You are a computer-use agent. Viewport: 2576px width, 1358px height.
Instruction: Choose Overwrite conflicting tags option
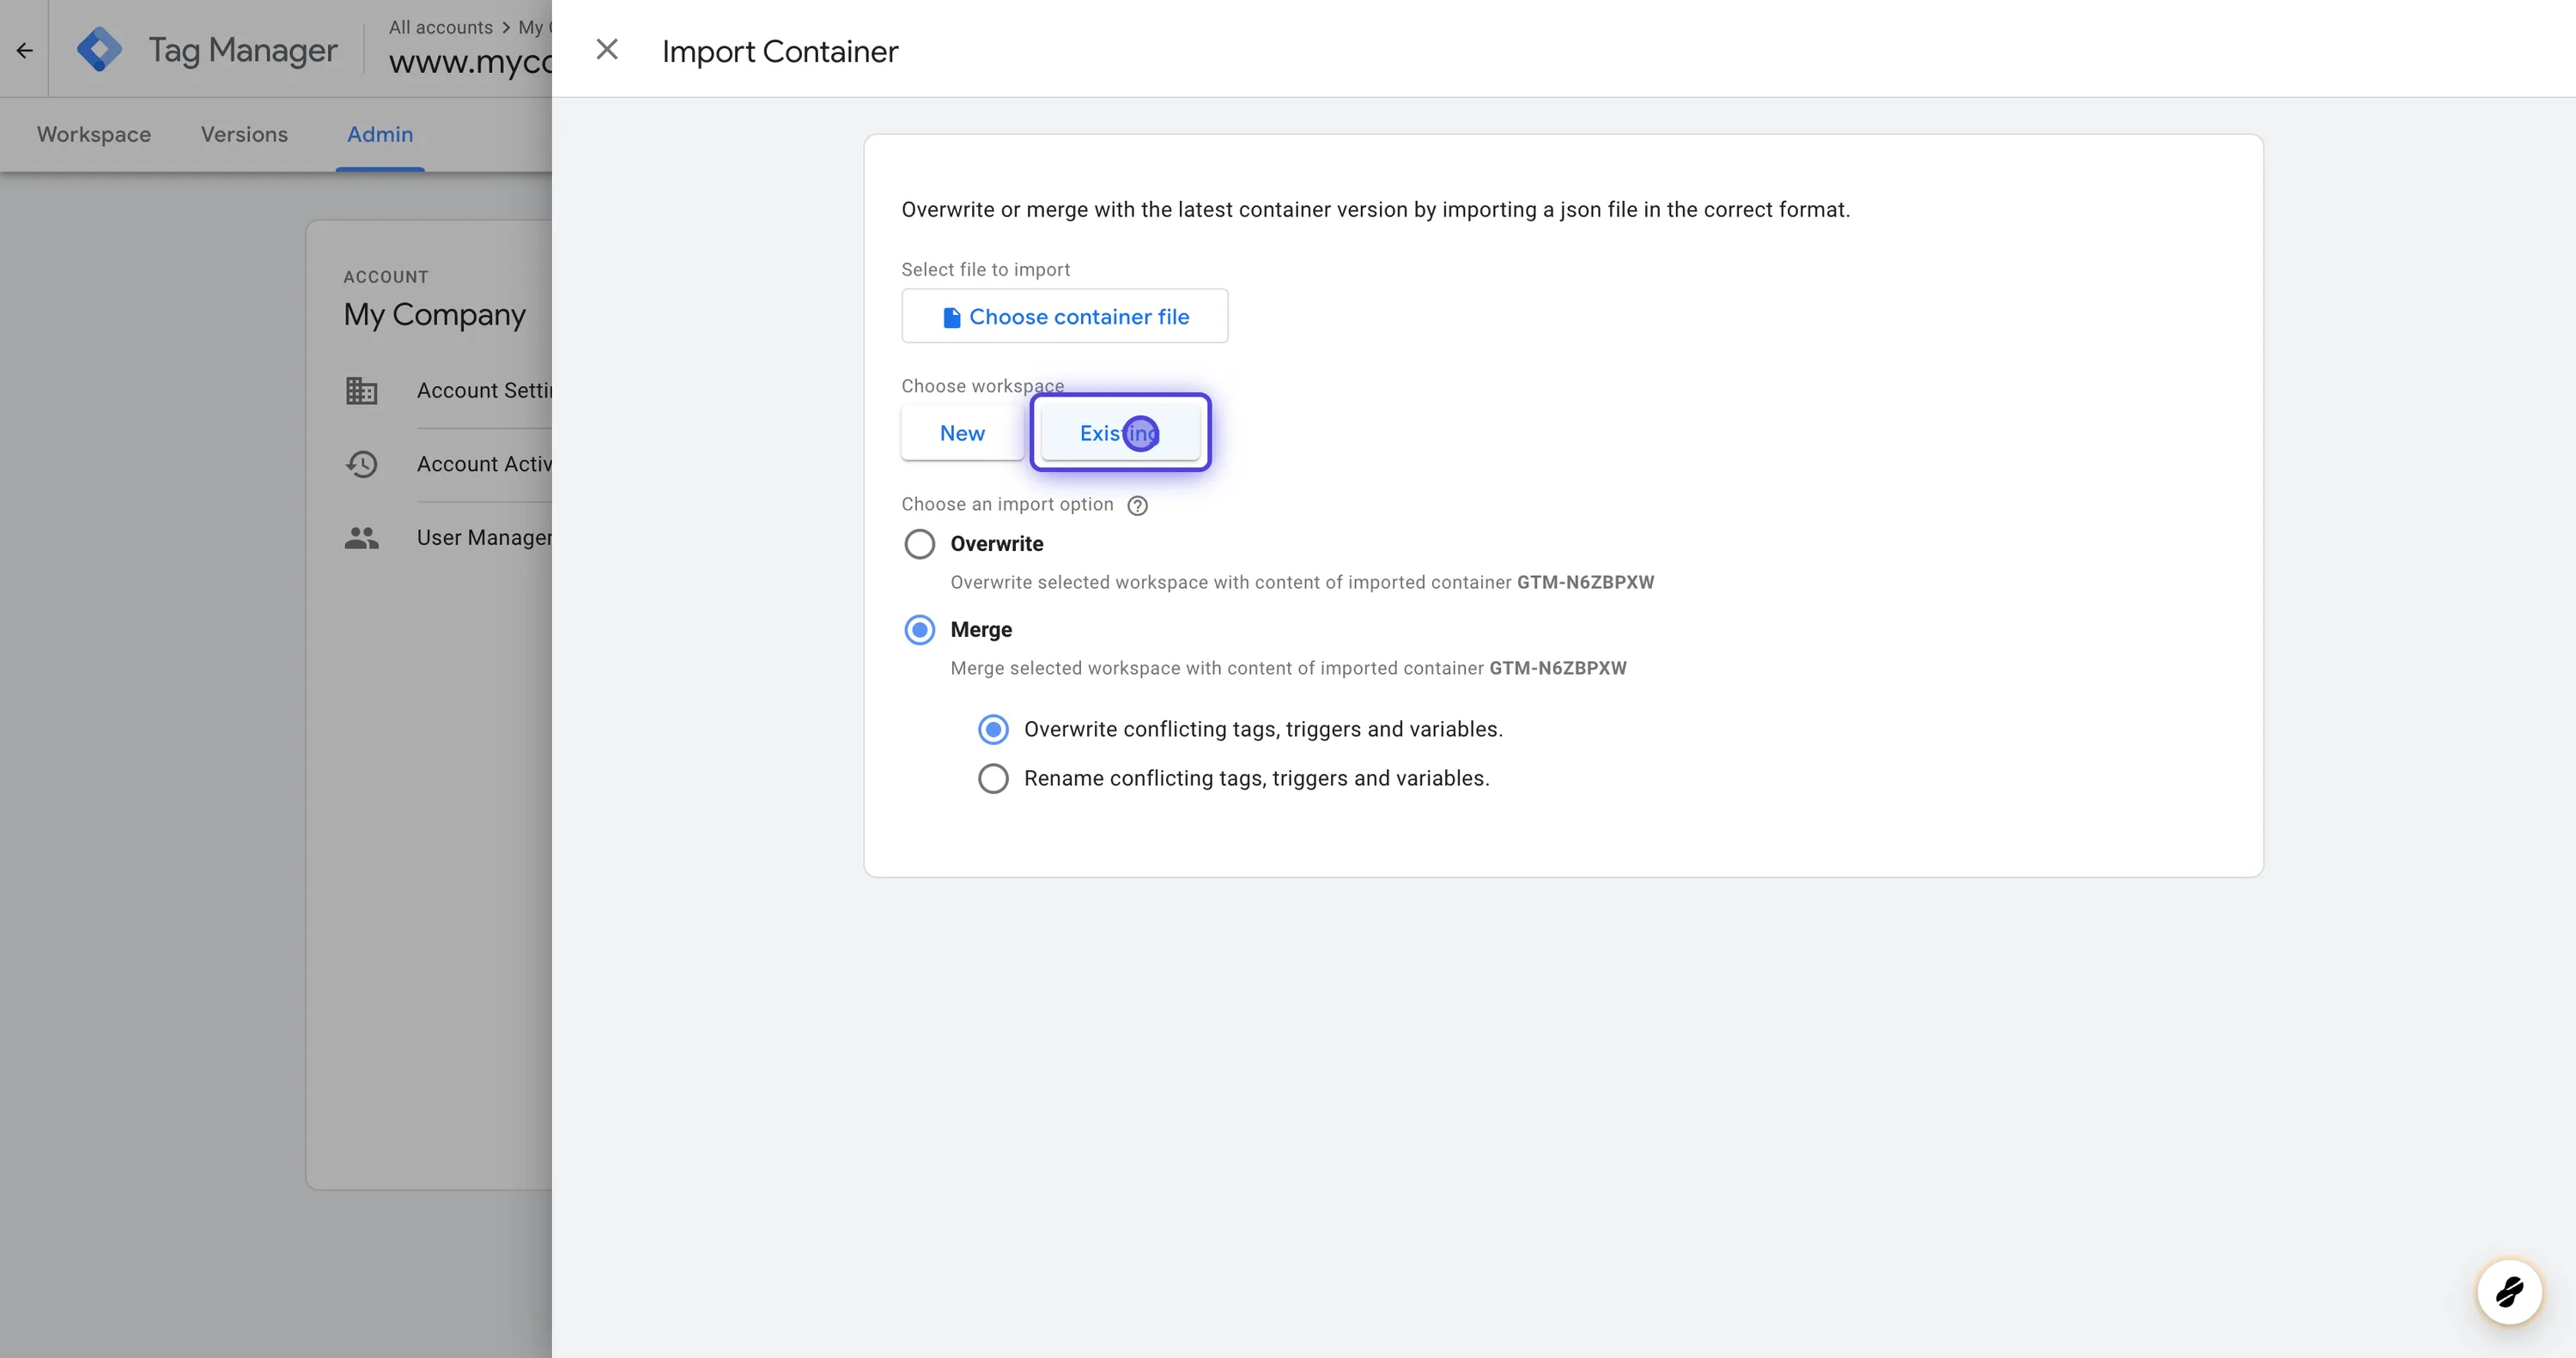(x=993, y=730)
